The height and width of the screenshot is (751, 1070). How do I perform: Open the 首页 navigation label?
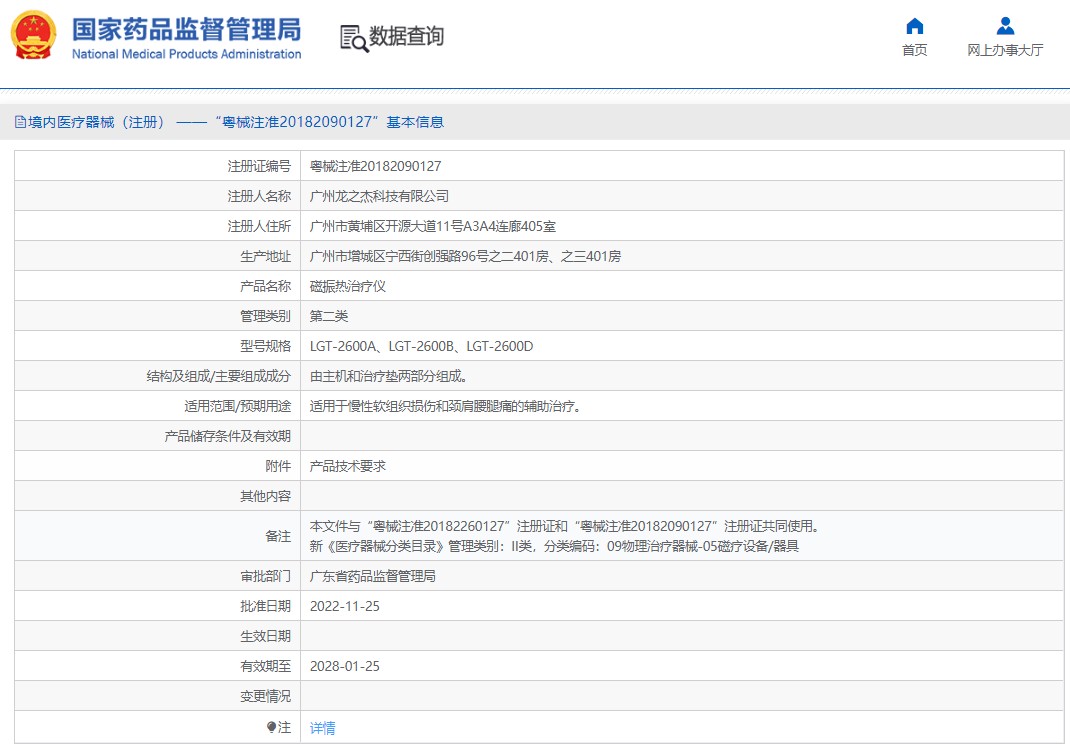(914, 50)
